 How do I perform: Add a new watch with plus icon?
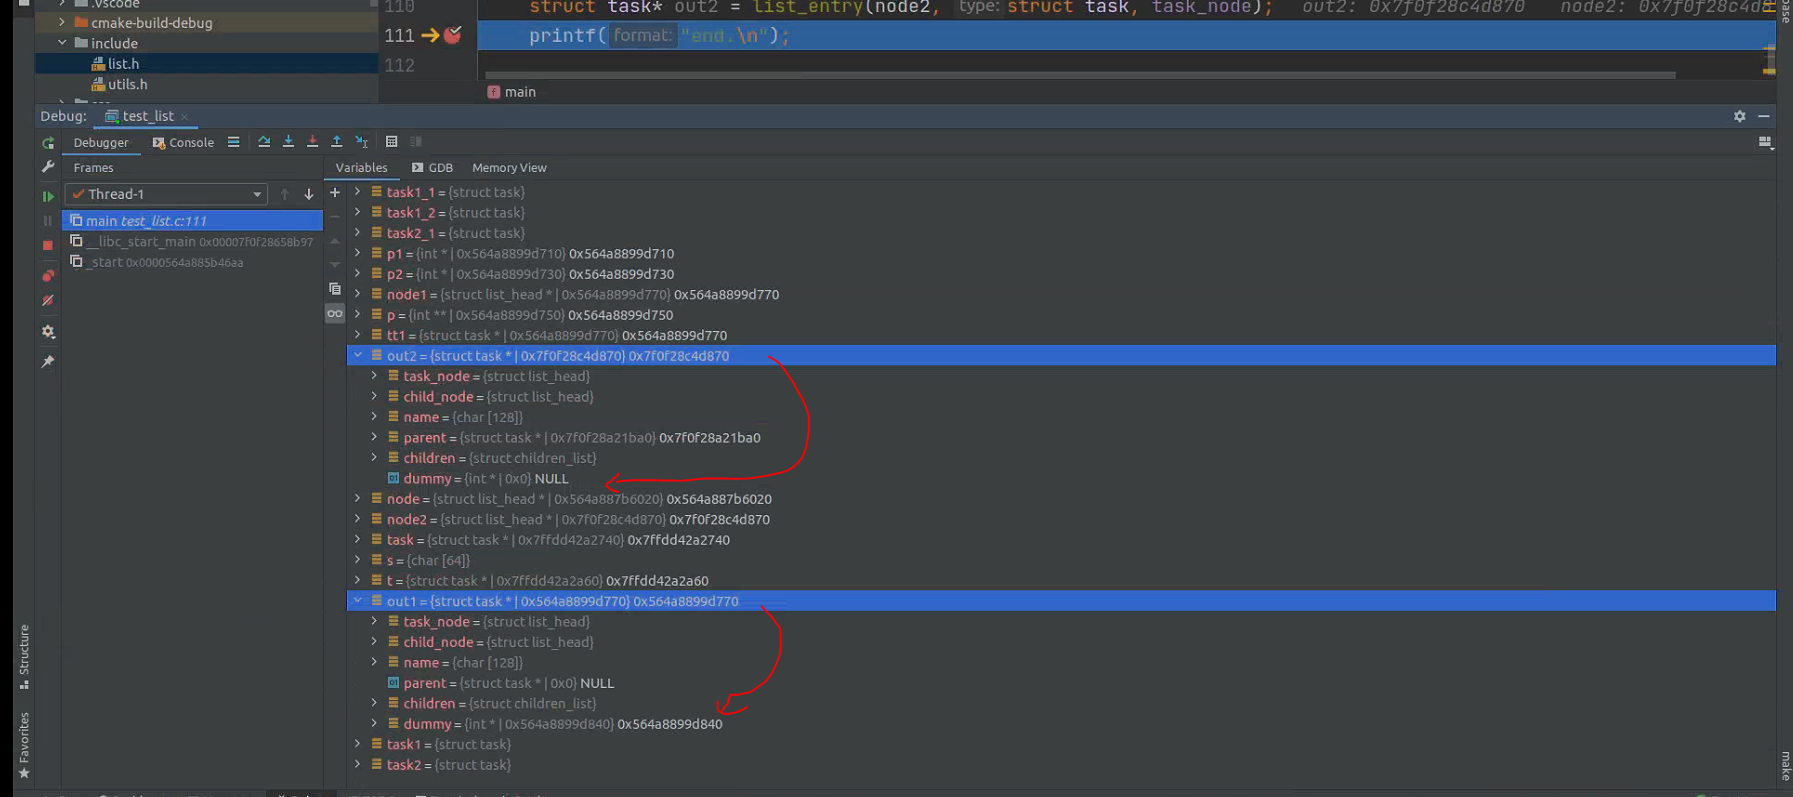click(x=335, y=192)
